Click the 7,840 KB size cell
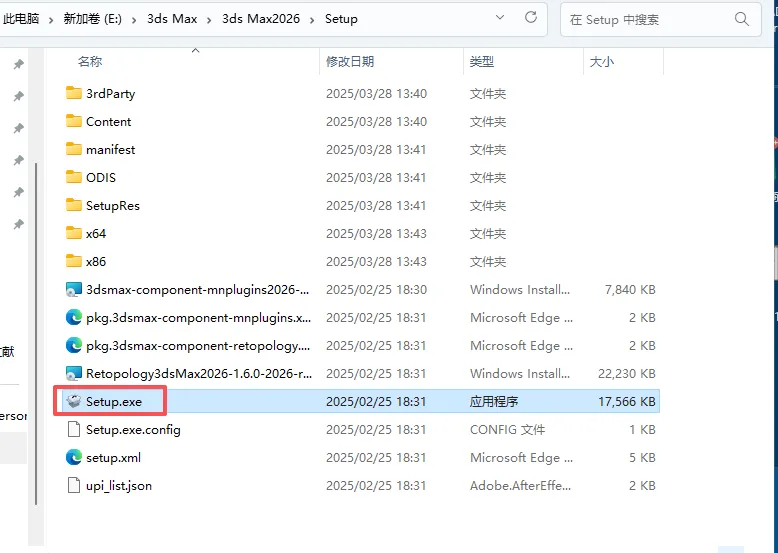 [x=630, y=290]
